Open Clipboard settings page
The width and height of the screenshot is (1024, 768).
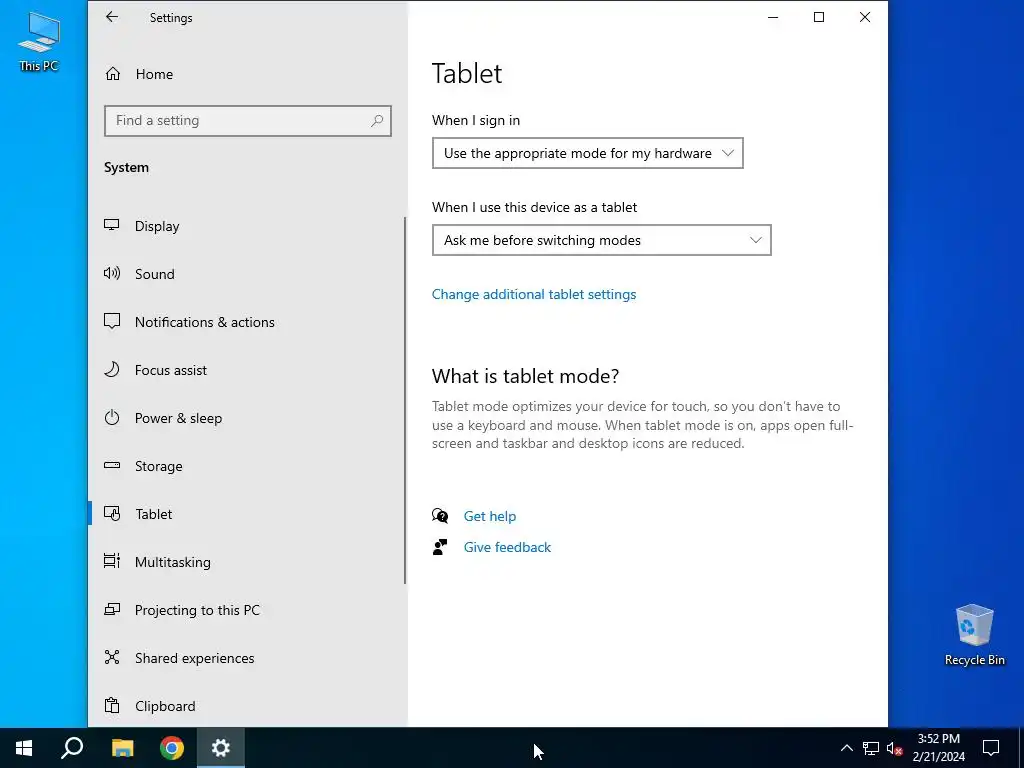coord(248,706)
